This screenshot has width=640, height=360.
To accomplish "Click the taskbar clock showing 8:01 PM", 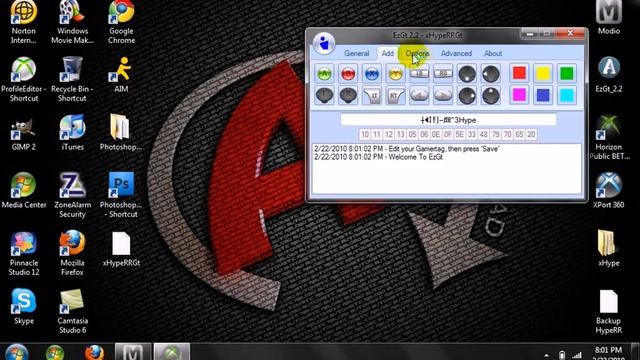I will point(609,353).
